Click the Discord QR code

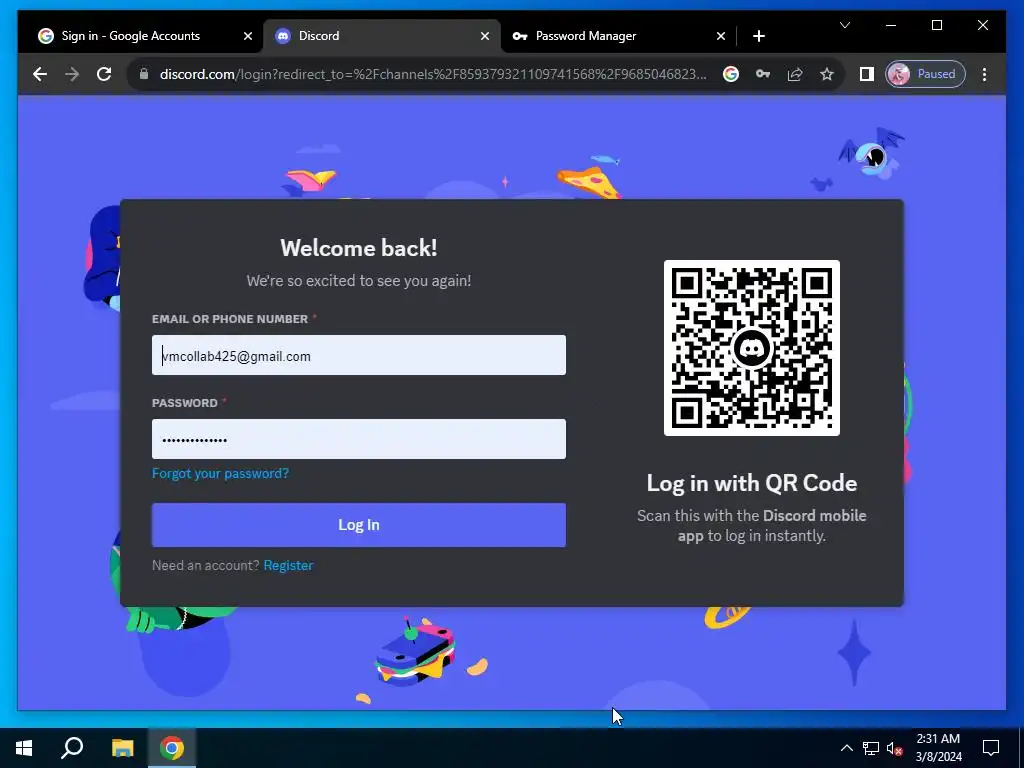point(752,348)
